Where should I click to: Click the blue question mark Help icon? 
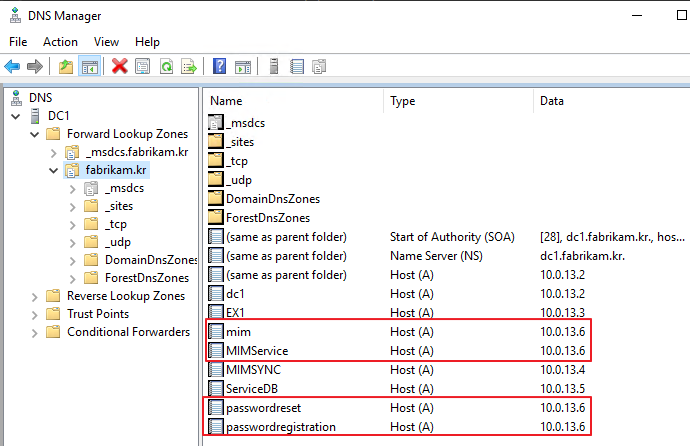[219, 66]
